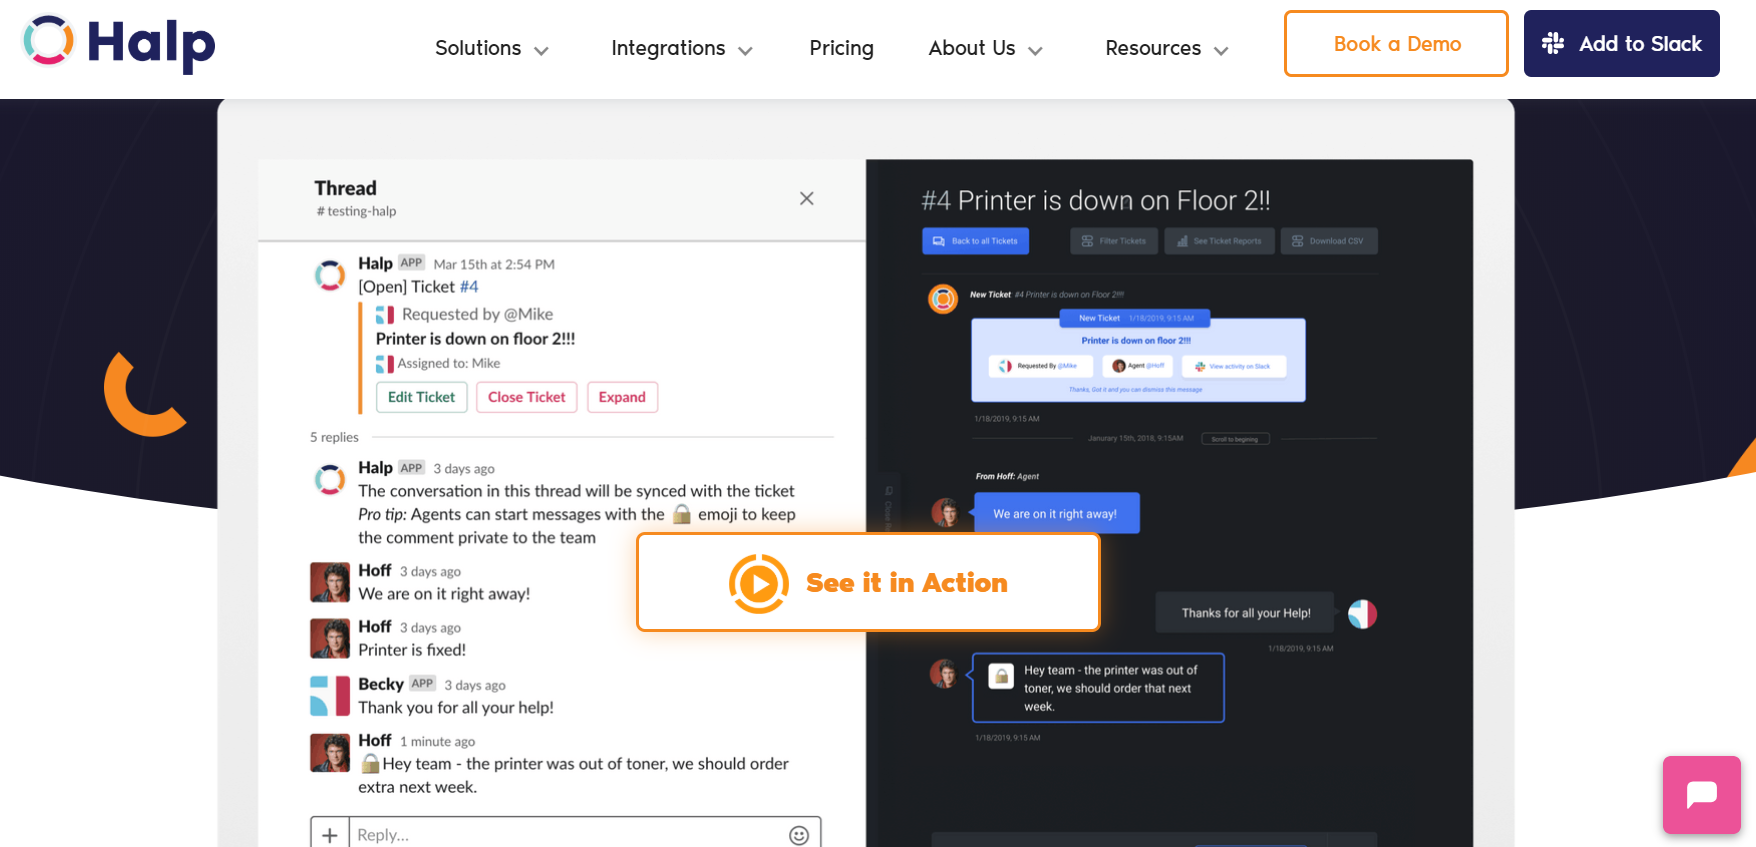Click the Download CSV button
The image size is (1756, 847).
point(1328,241)
